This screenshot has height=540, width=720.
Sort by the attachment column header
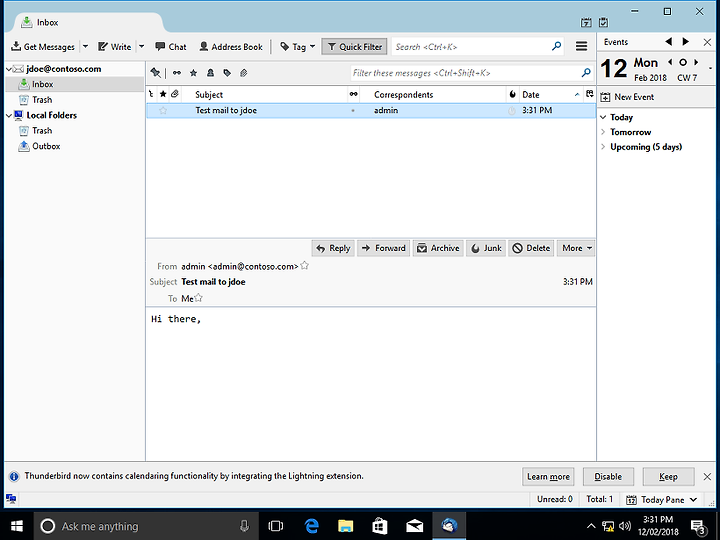pos(174,94)
